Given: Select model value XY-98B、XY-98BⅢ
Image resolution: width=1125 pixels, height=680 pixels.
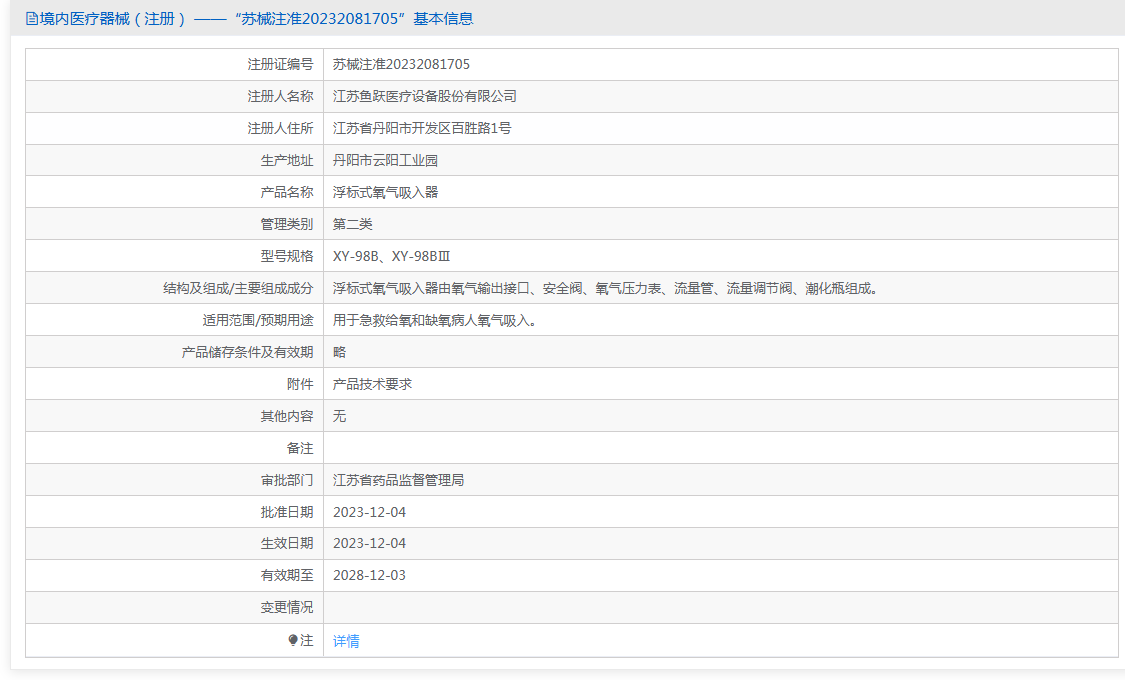Looking at the screenshot, I should (x=391, y=256).
